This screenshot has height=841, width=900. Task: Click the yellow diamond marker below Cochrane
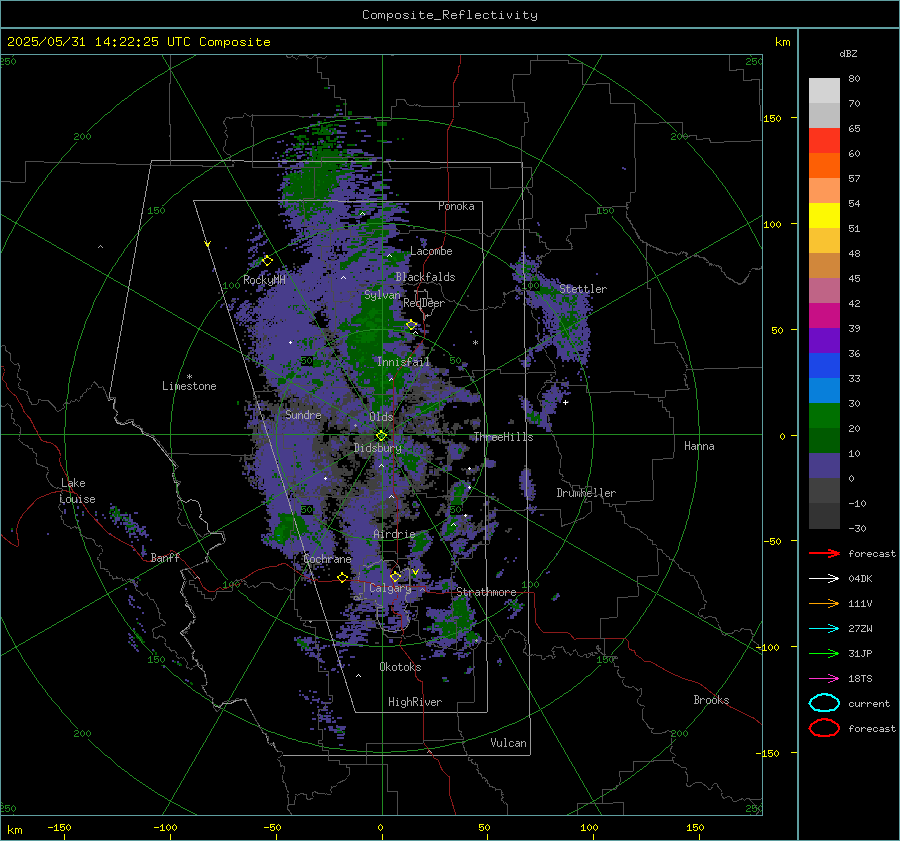tap(342, 577)
